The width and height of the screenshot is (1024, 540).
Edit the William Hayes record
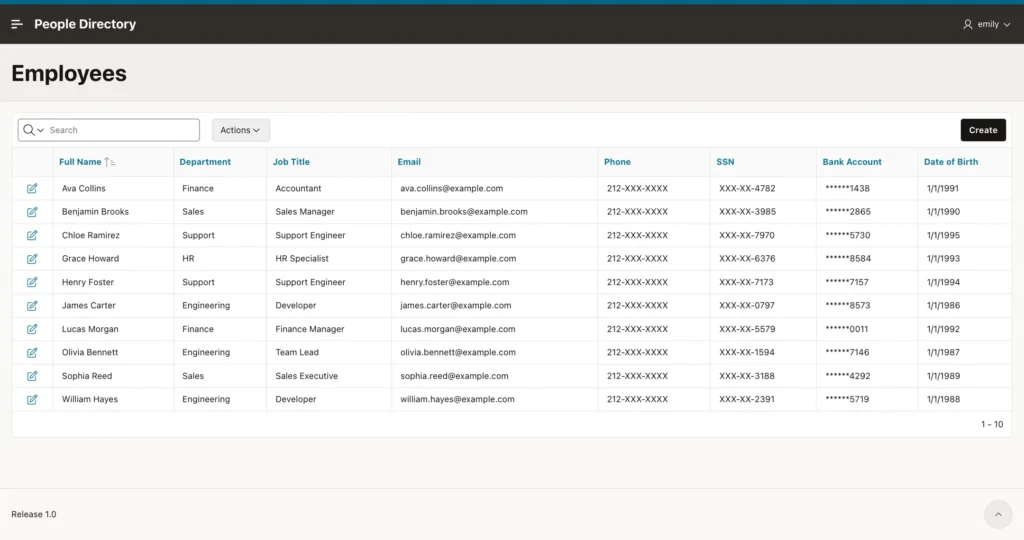tap(32, 400)
